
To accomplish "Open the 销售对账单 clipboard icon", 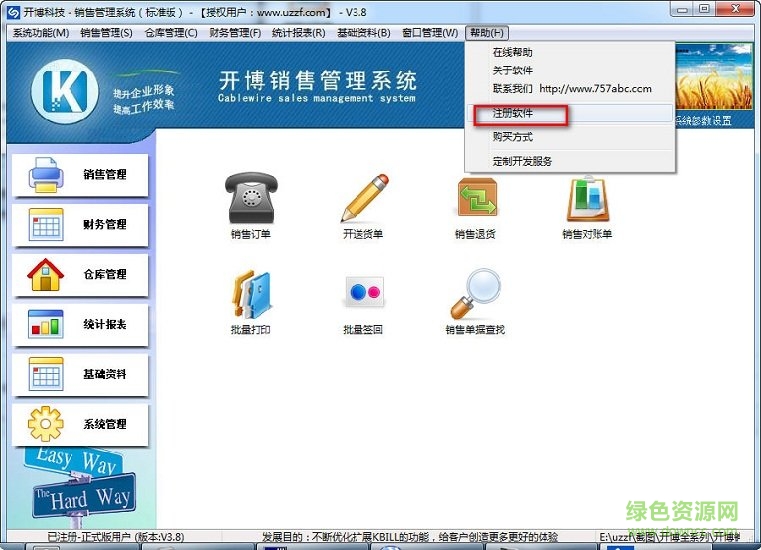I will click(588, 198).
